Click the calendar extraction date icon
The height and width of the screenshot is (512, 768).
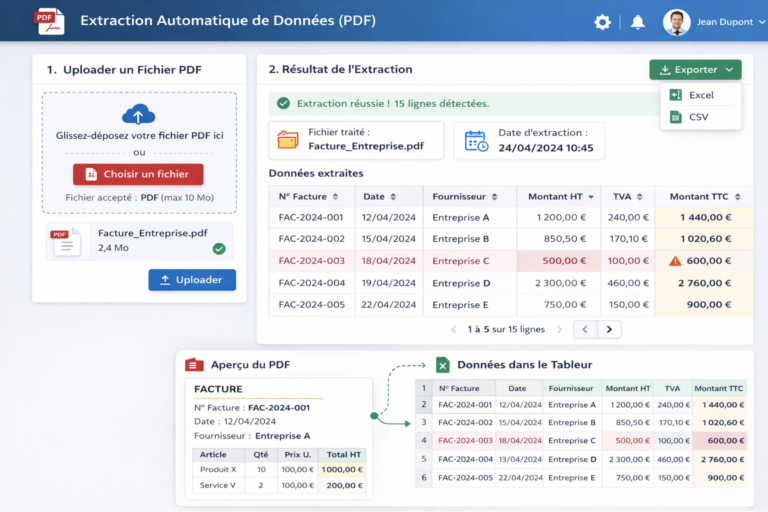[x=476, y=141]
